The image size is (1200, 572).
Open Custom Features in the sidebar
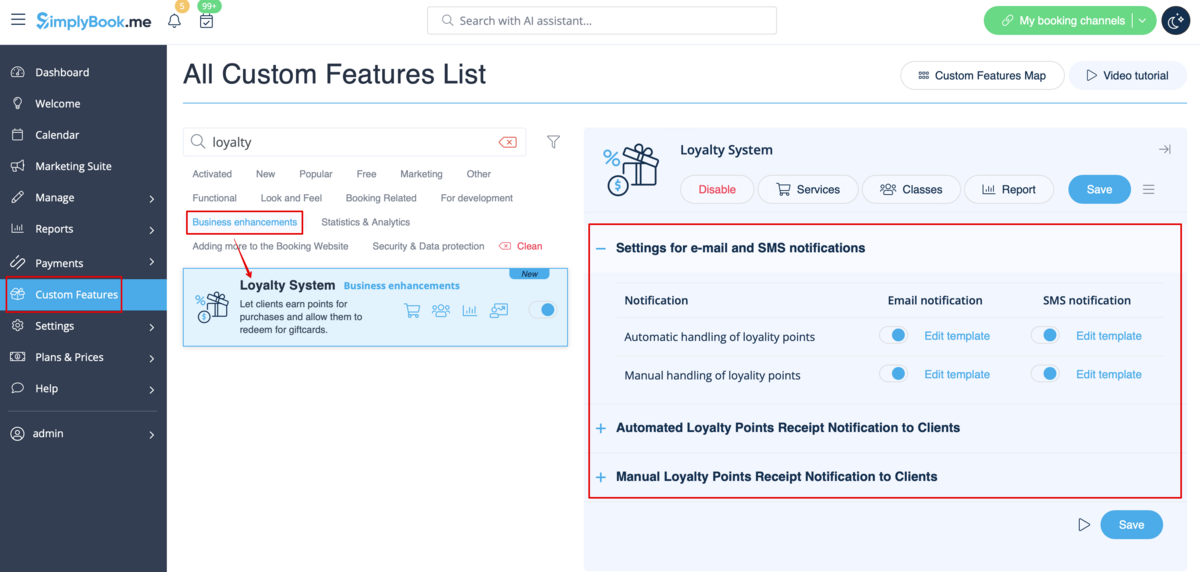coord(76,295)
